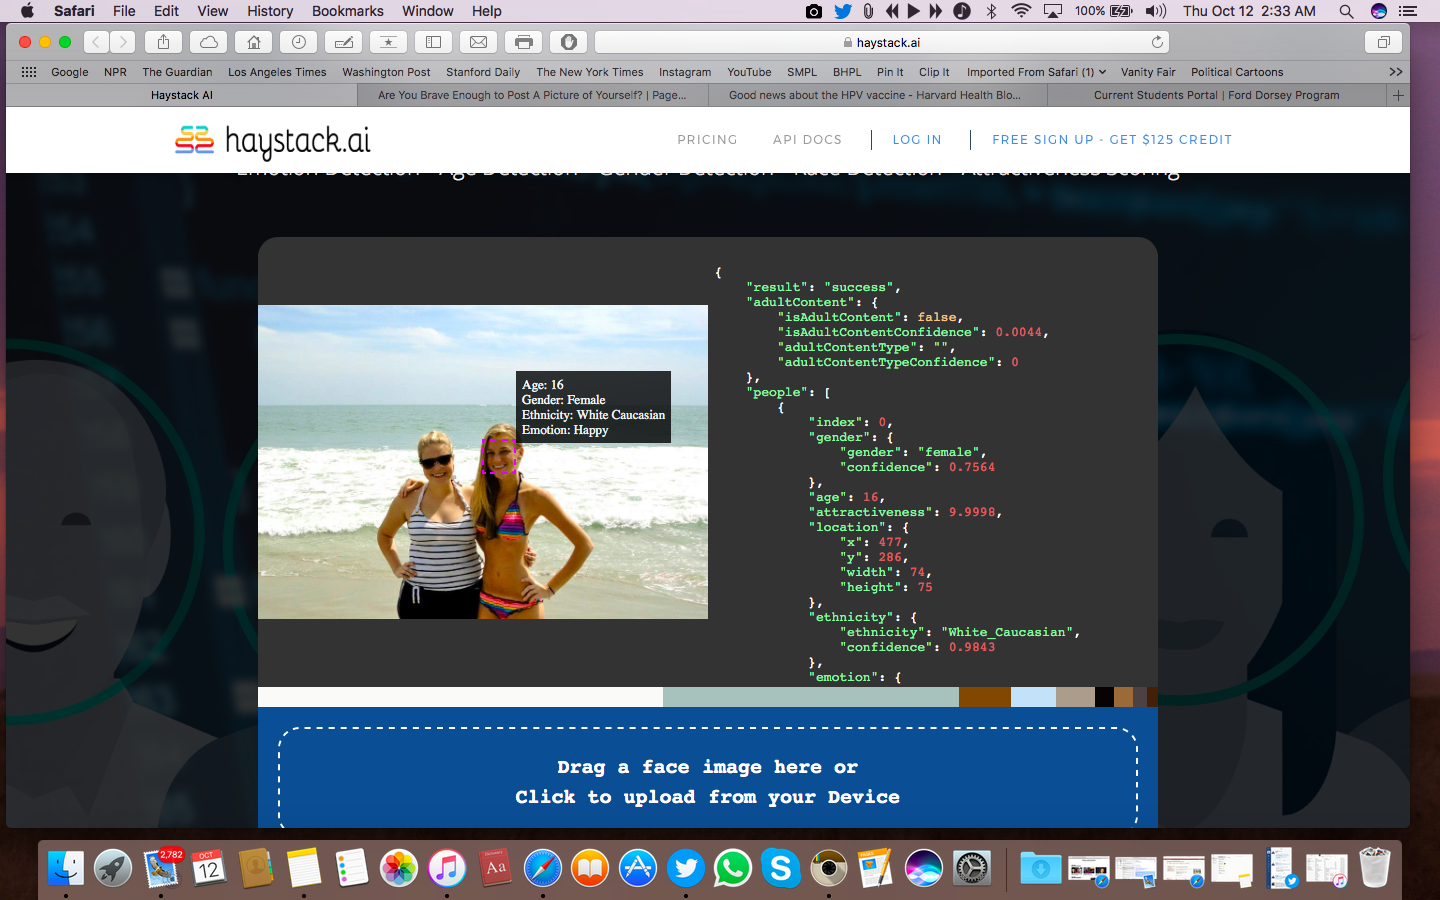This screenshot has width=1440, height=900.
Task: Click the Mail envelope icon in toolbar
Action: pos(479,42)
